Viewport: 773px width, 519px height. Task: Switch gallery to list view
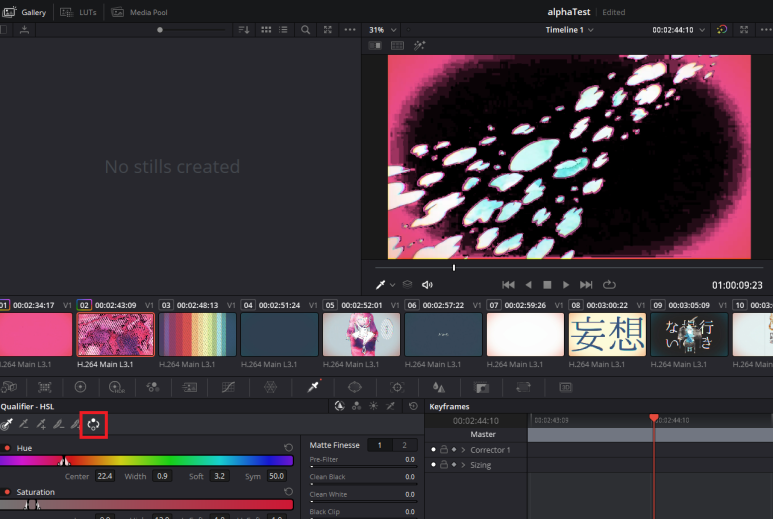pos(283,30)
